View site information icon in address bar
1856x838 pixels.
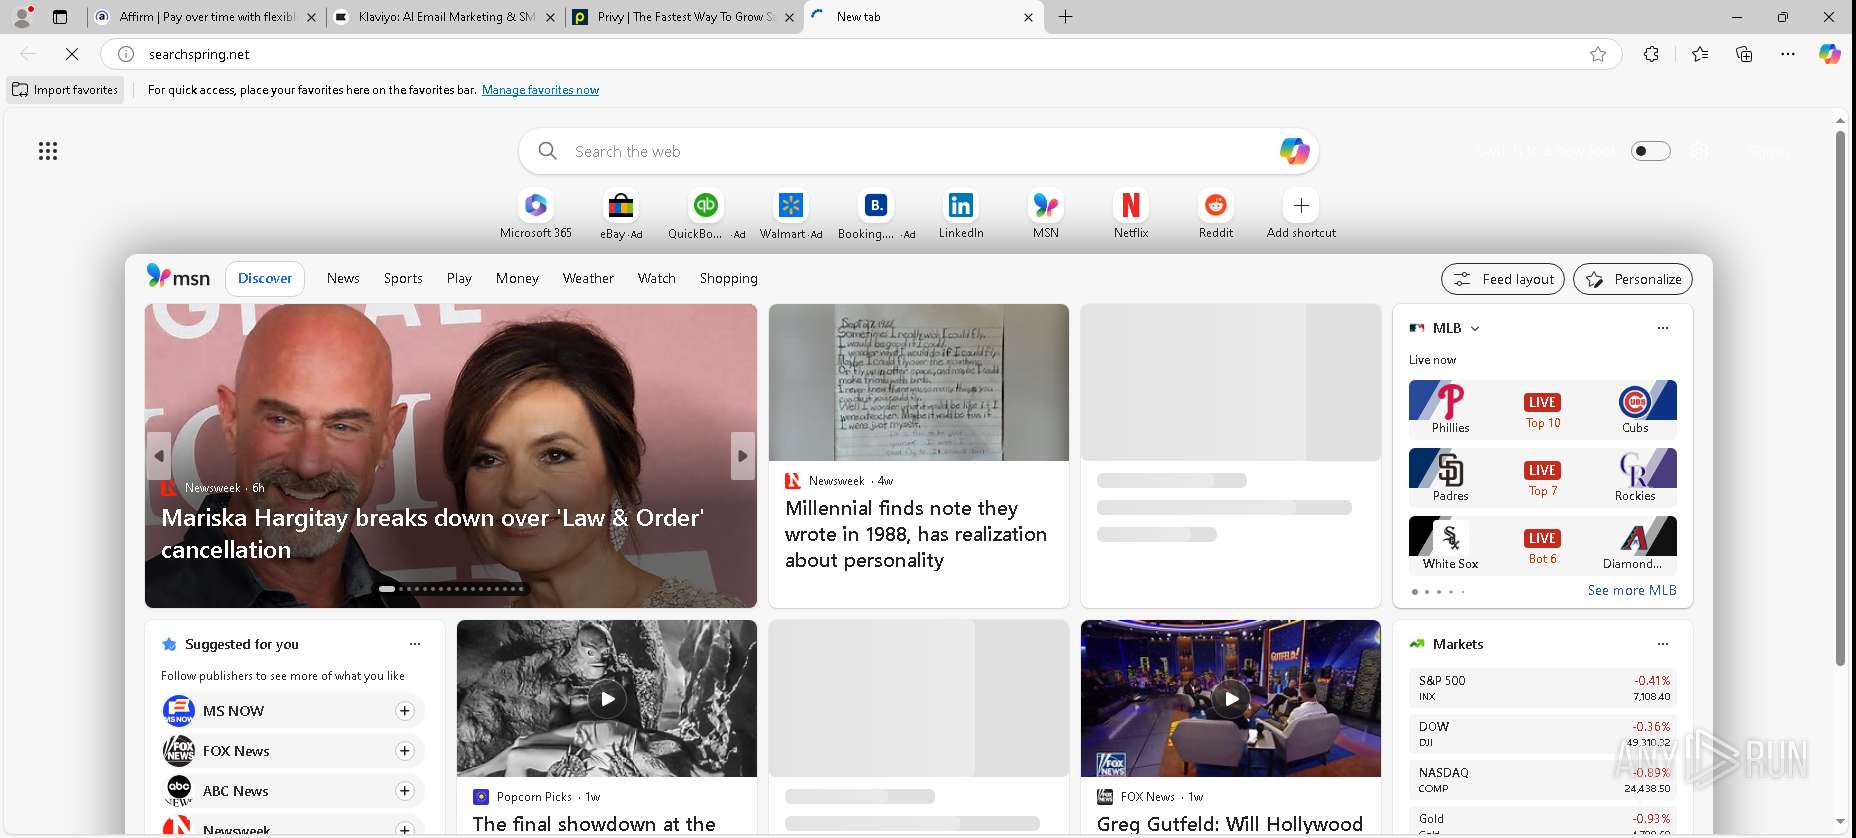126,54
